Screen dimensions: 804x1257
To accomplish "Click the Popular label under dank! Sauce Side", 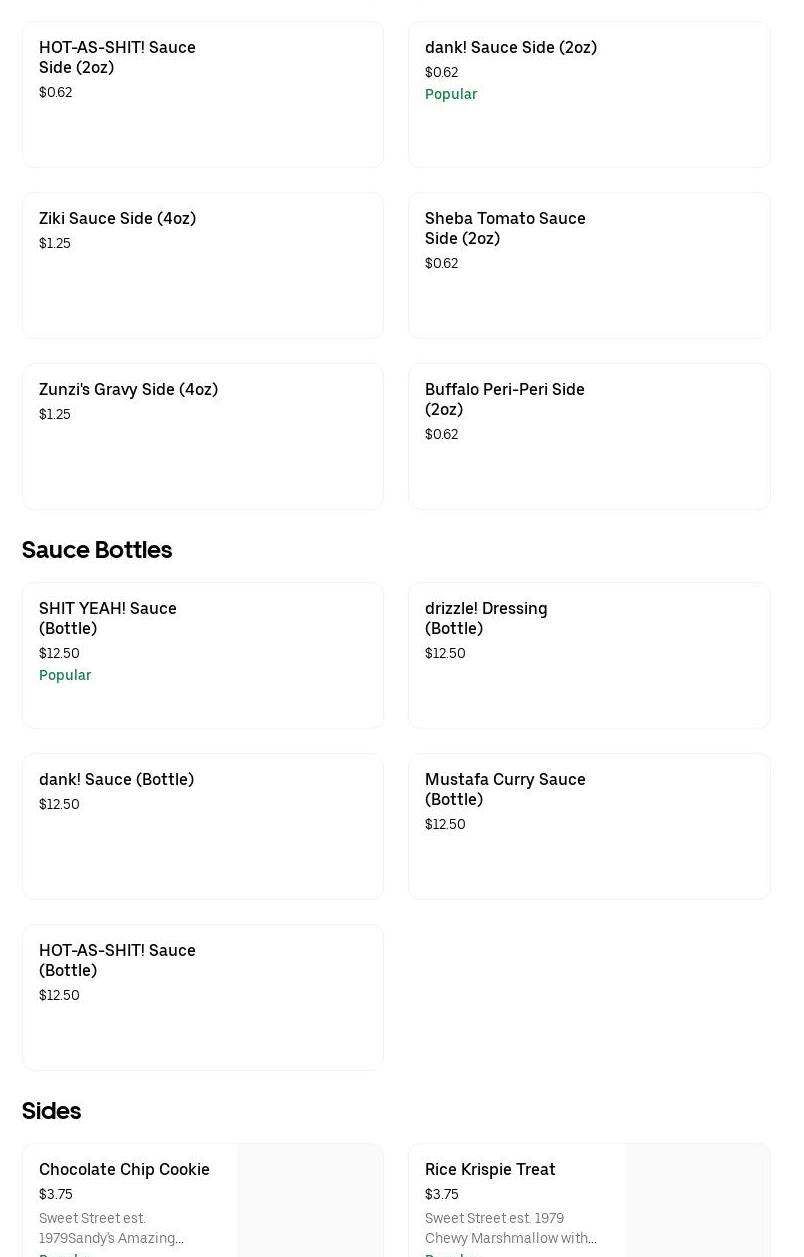I will click(451, 94).
